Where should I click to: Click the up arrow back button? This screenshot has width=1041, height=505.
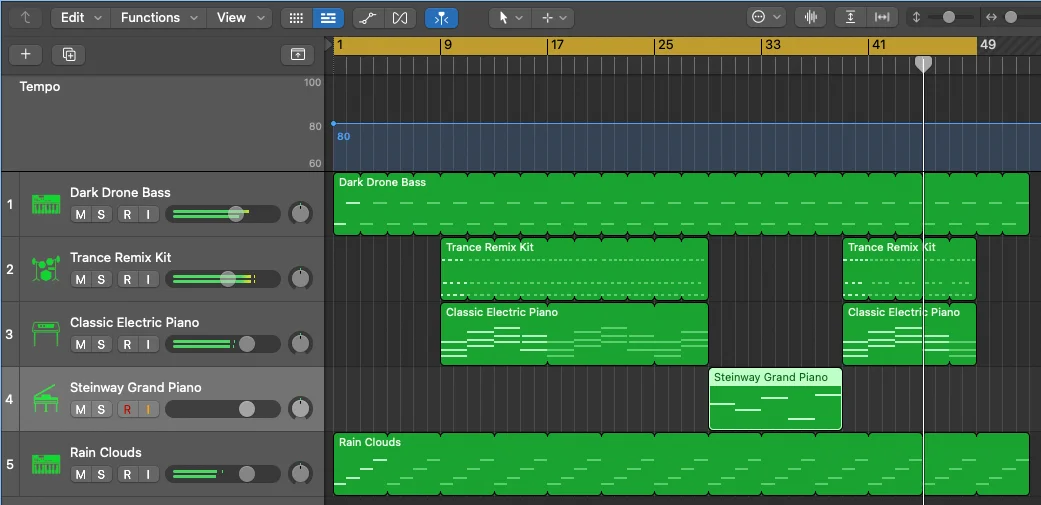click(26, 18)
